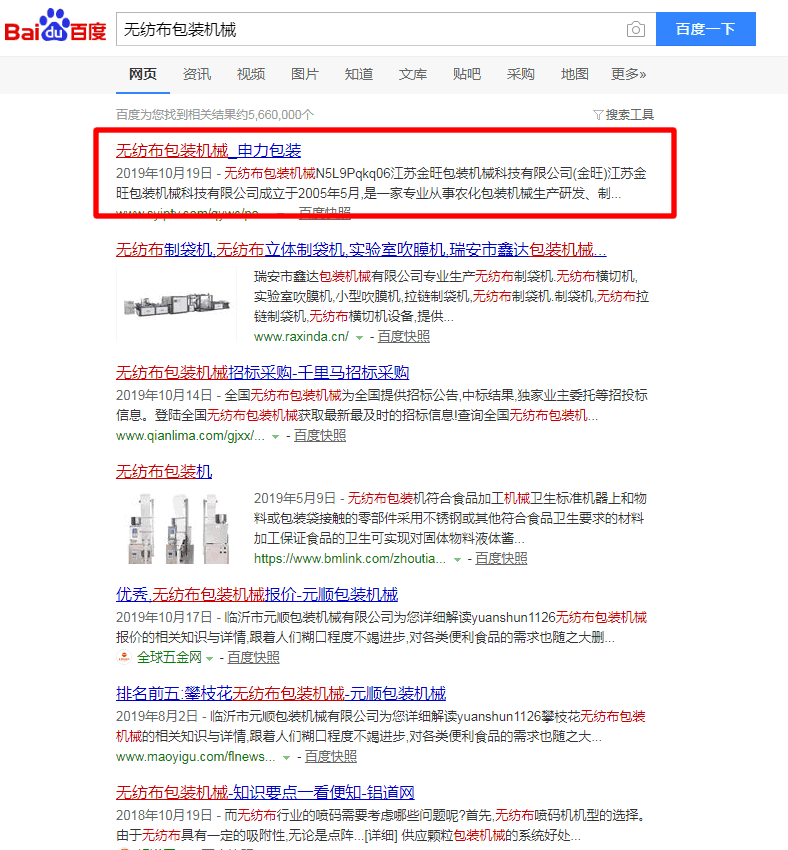This screenshot has height=850, width=788.
Task: Go to the 贴吧 tab
Action: (x=467, y=74)
